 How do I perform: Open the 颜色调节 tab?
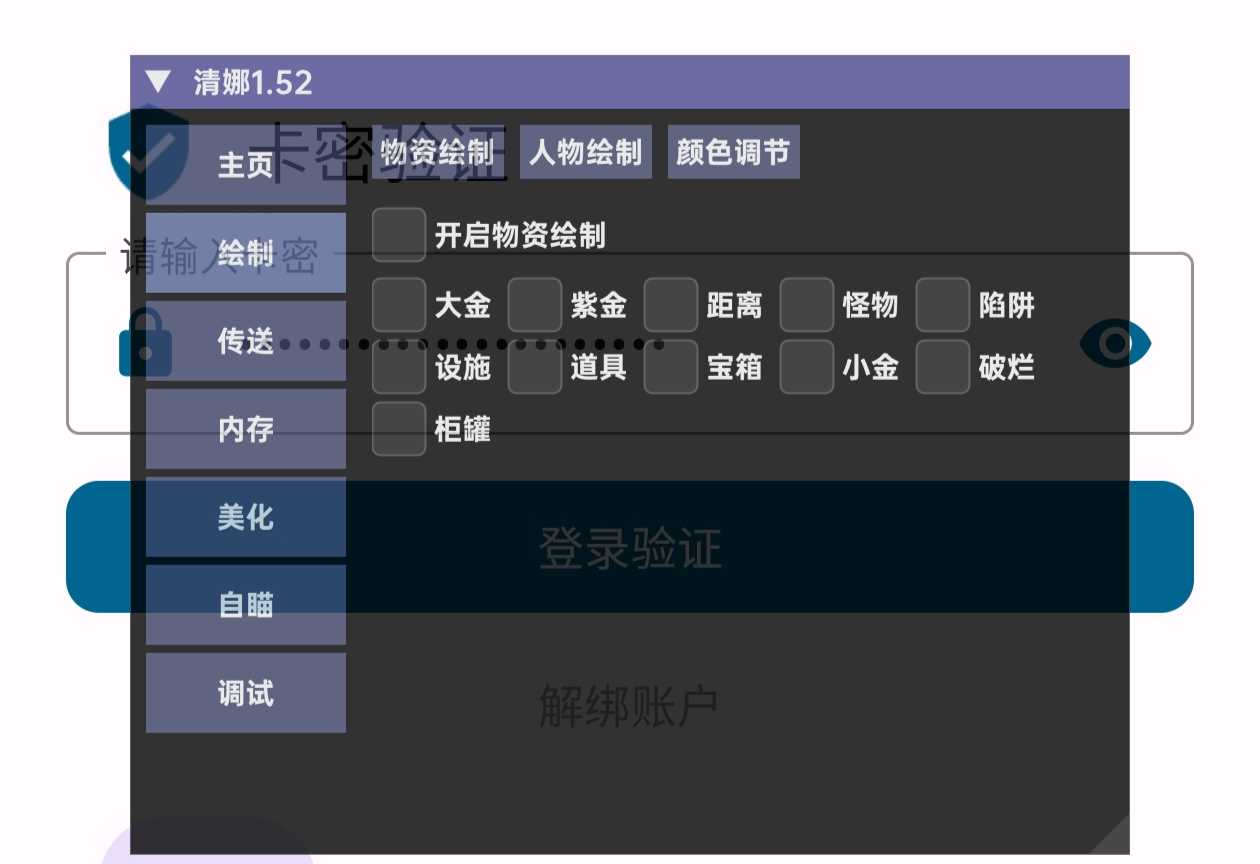coord(733,152)
